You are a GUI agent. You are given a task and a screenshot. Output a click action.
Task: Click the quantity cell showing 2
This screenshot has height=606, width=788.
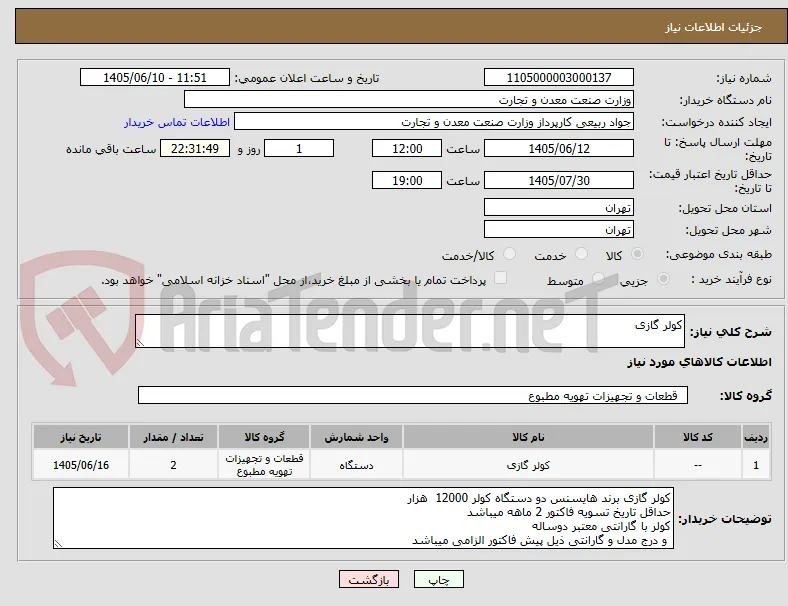point(173,465)
